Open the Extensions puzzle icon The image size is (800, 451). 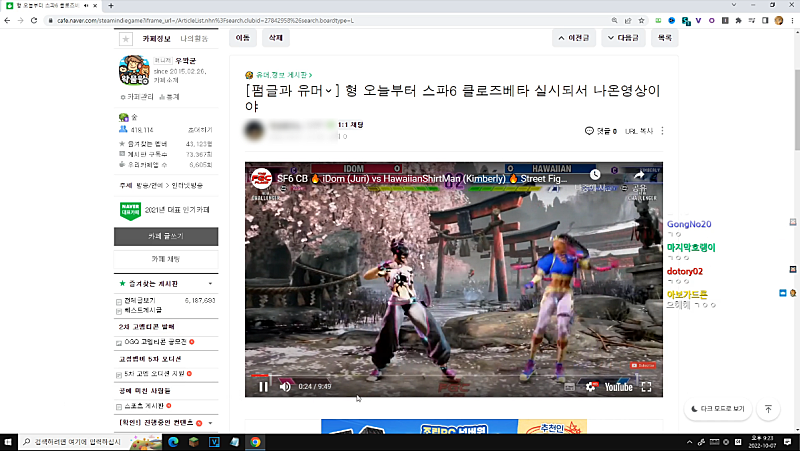[738, 20]
